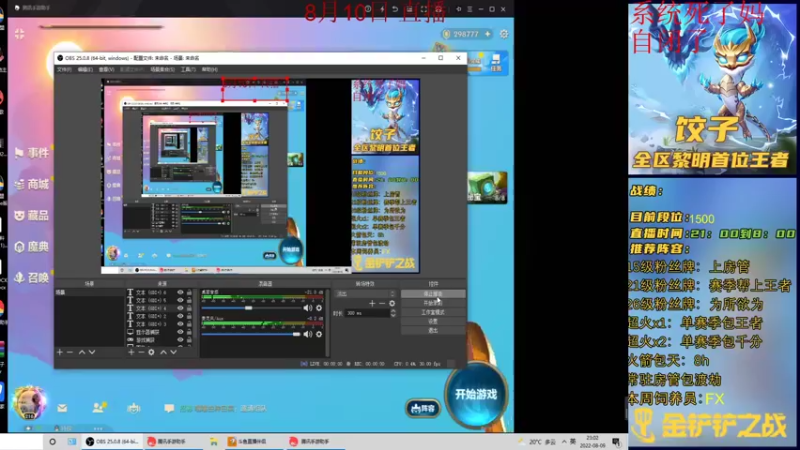Hide the 文本 (GDI+) 6 source

tap(180, 292)
